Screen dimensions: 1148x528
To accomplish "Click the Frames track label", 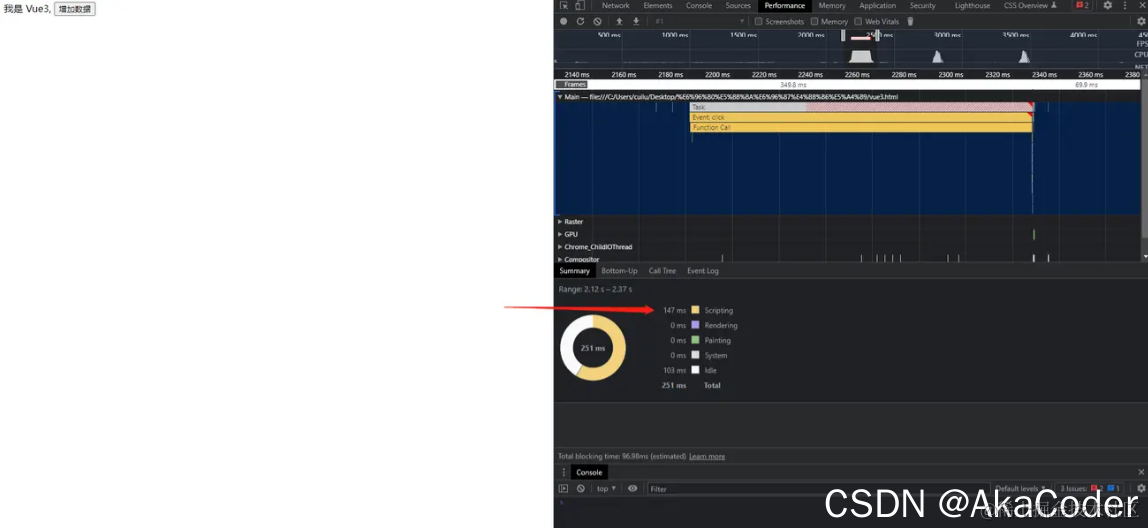I will [x=572, y=85].
